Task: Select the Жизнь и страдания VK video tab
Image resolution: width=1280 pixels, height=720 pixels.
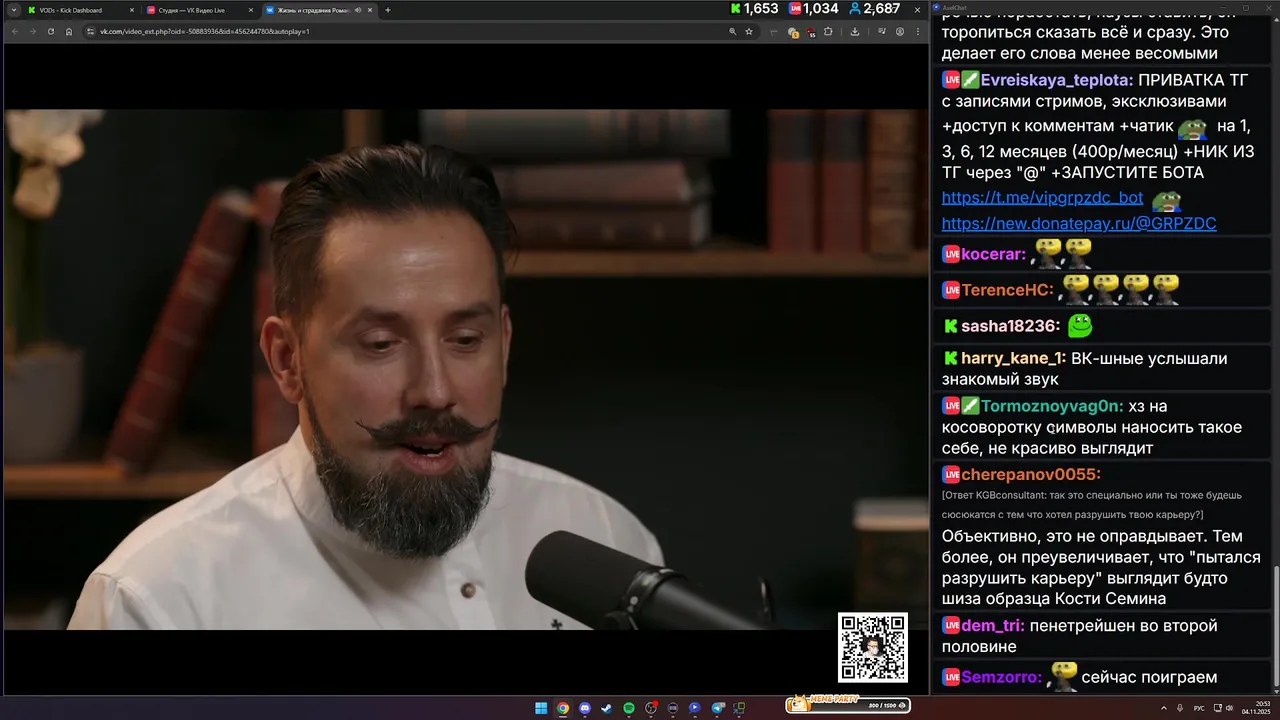Action: point(318,10)
